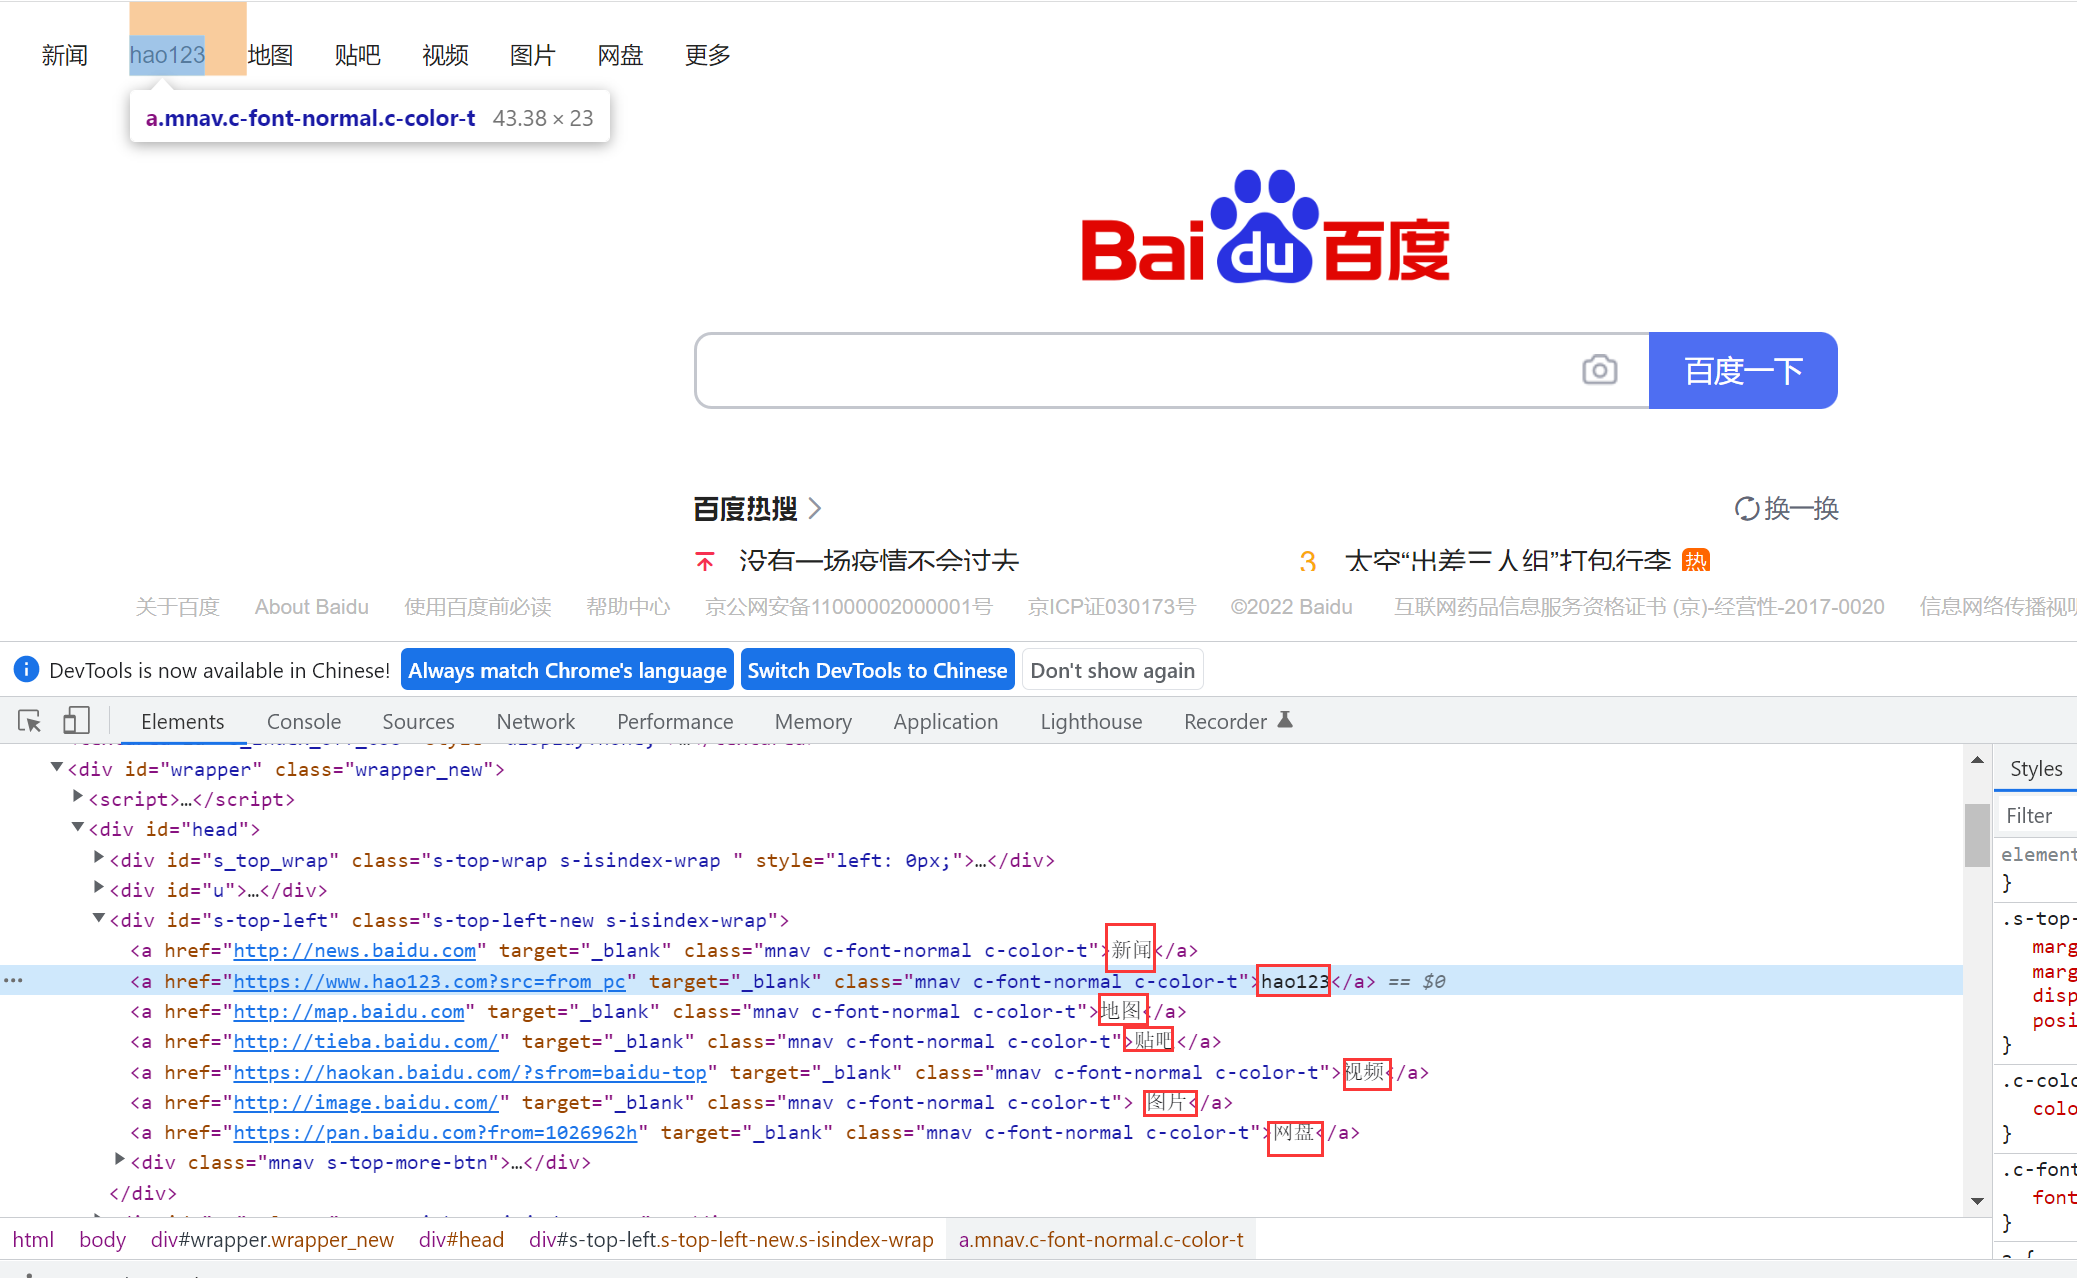Click the pan.baidu.com href link
The width and height of the screenshot is (2077, 1278).
(x=435, y=1132)
